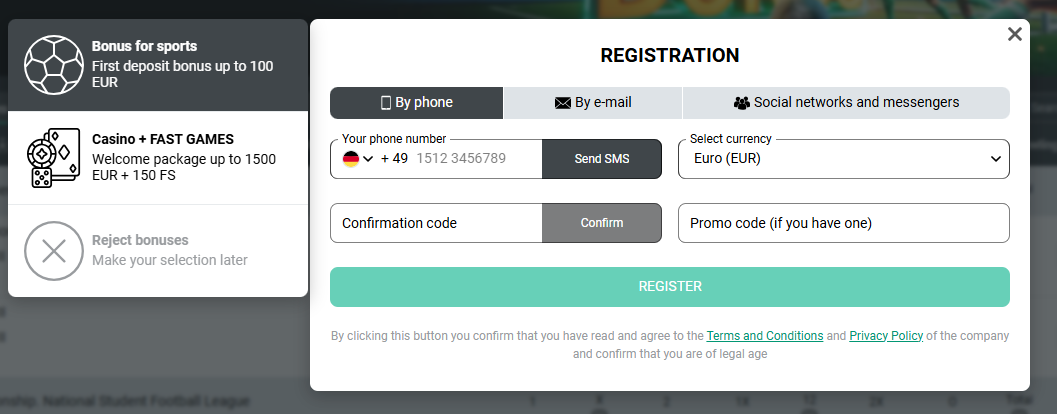The image size is (1057, 414).
Task: Click the Promo code input field
Action: tap(844, 223)
